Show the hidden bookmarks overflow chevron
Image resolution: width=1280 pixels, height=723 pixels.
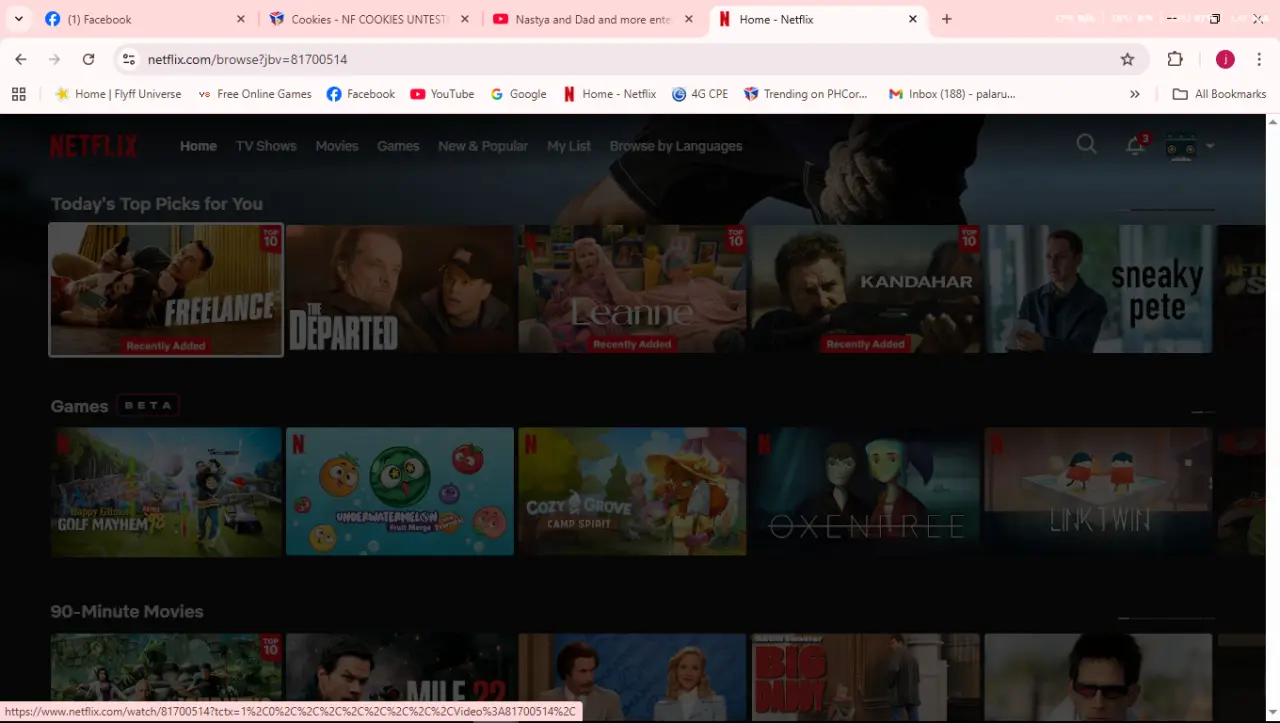coord(1134,94)
